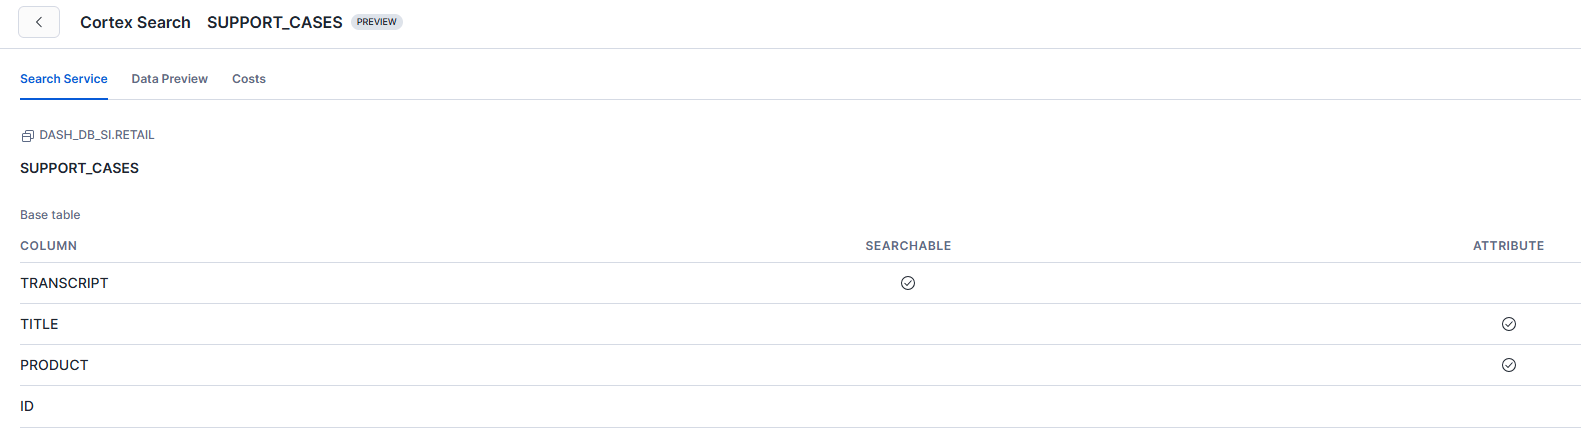Select the ID column row

pyautogui.click(x=28, y=406)
